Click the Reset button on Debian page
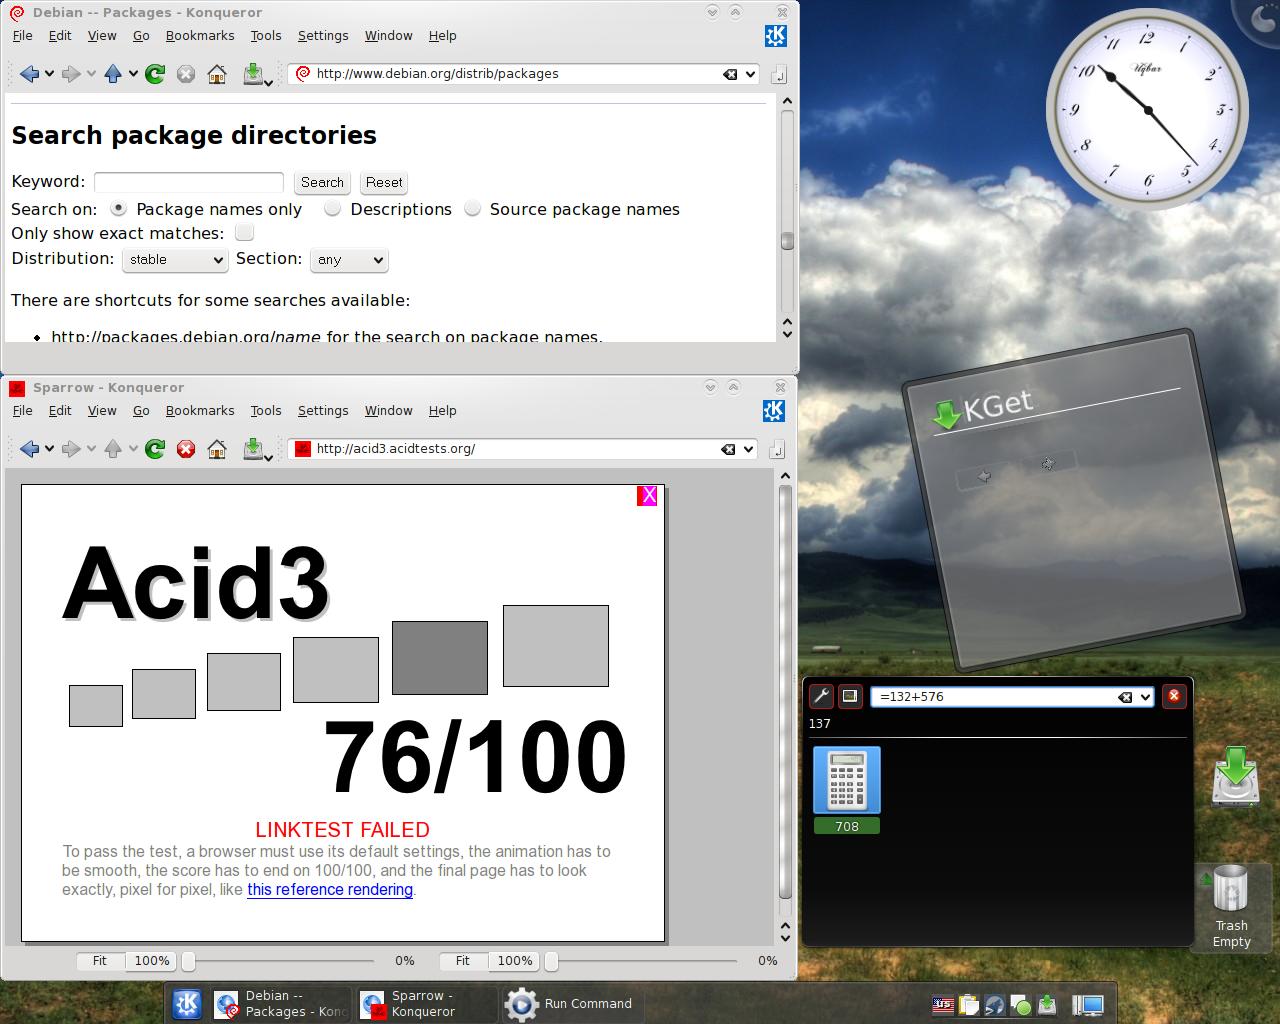 384,182
